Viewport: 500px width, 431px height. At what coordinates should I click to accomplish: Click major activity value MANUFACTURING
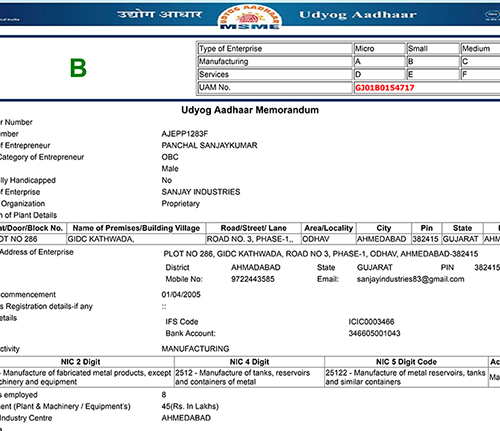pyautogui.click(x=195, y=349)
